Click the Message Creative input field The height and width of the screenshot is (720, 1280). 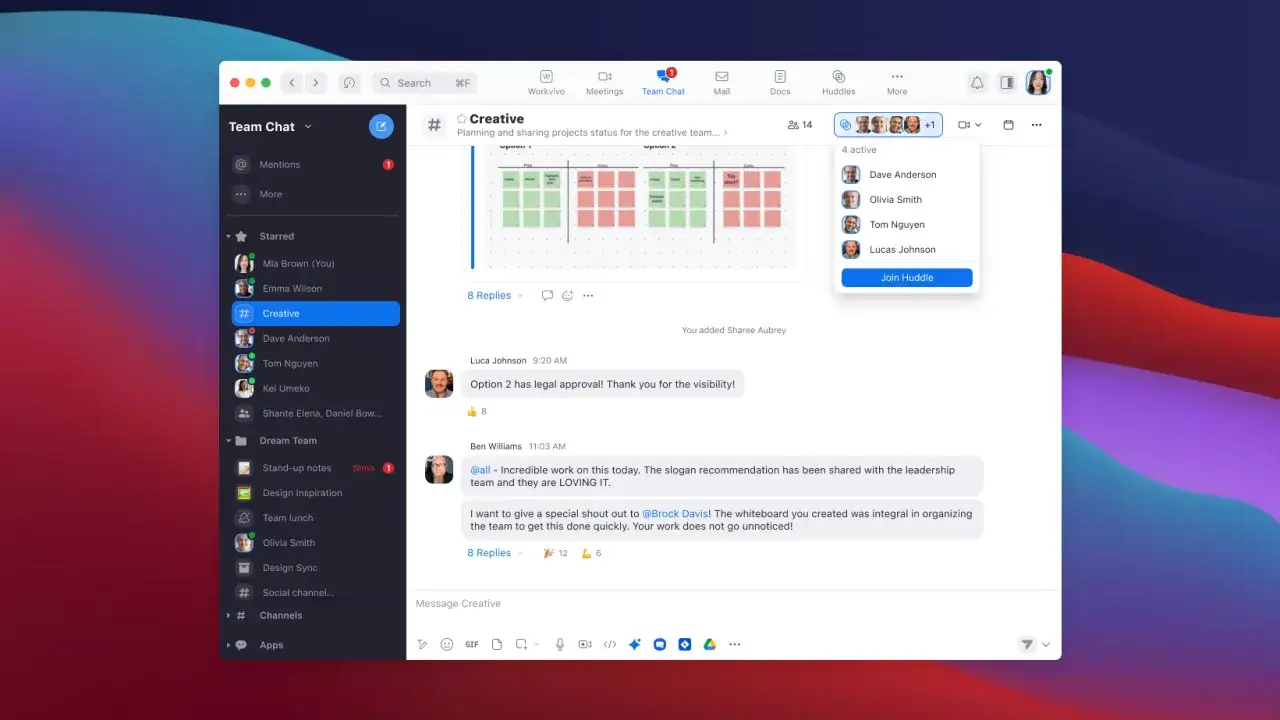(x=733, y=604)
